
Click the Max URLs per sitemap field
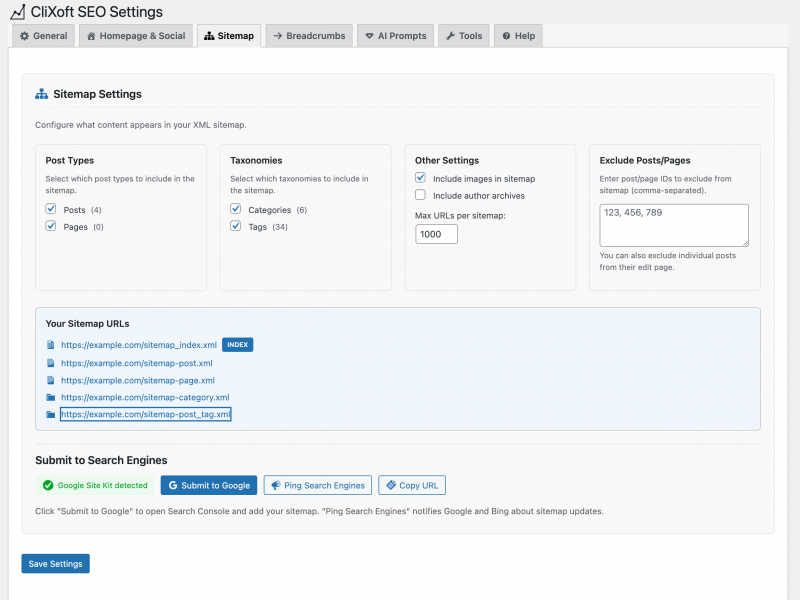pos(436,233)
